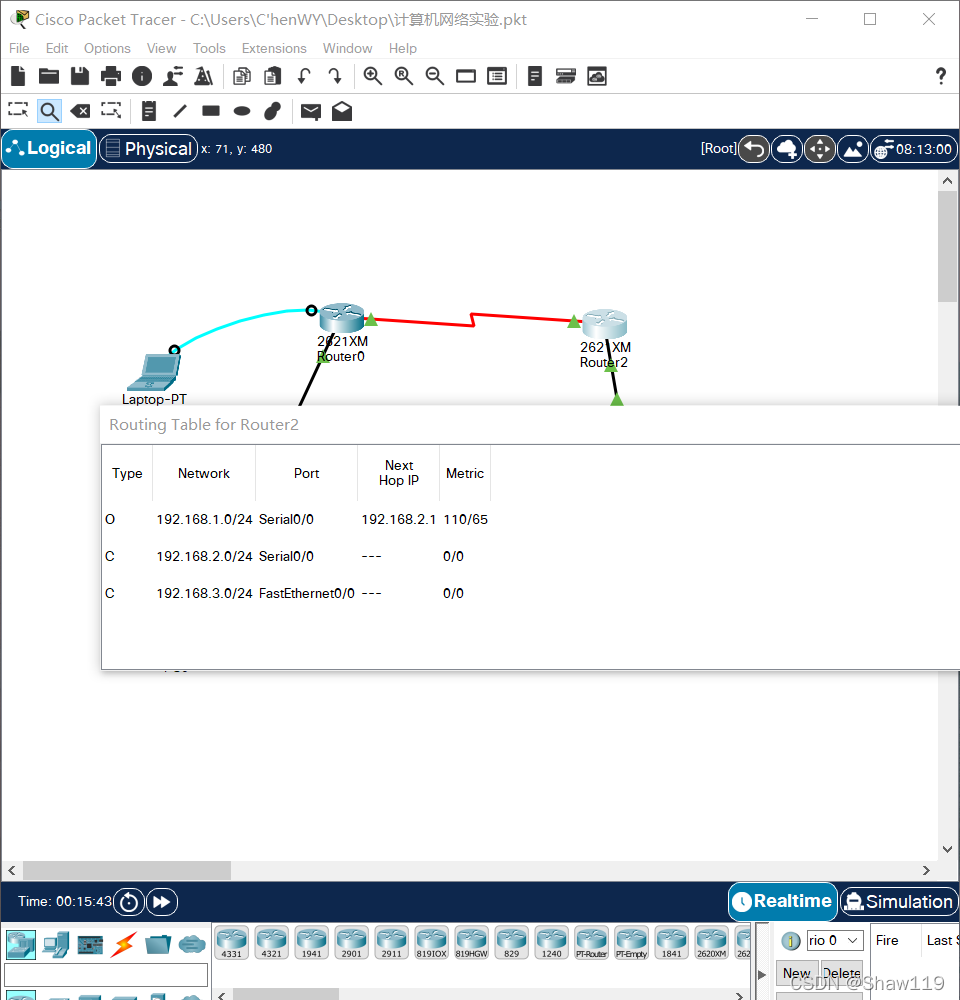Click the Fast Forward Time button
This screenshot has height=1000, width=960.
pos(161,902)
